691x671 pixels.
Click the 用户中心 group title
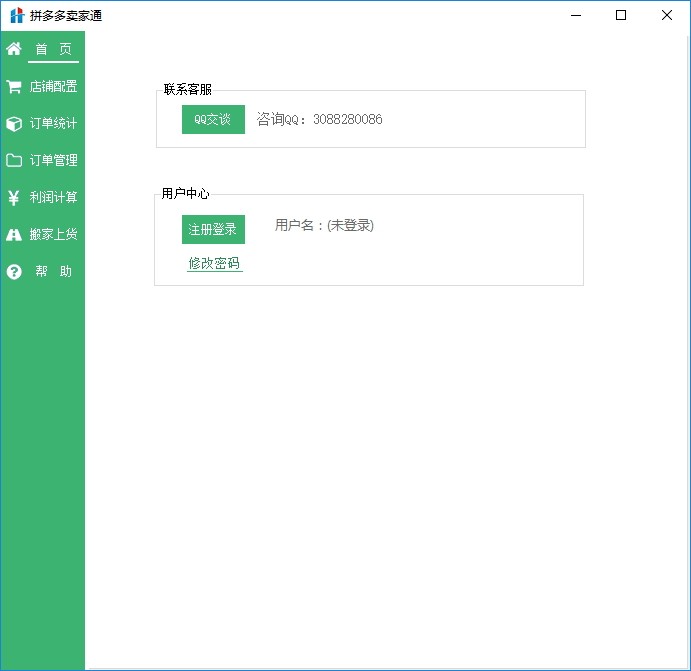click(185, 193)
